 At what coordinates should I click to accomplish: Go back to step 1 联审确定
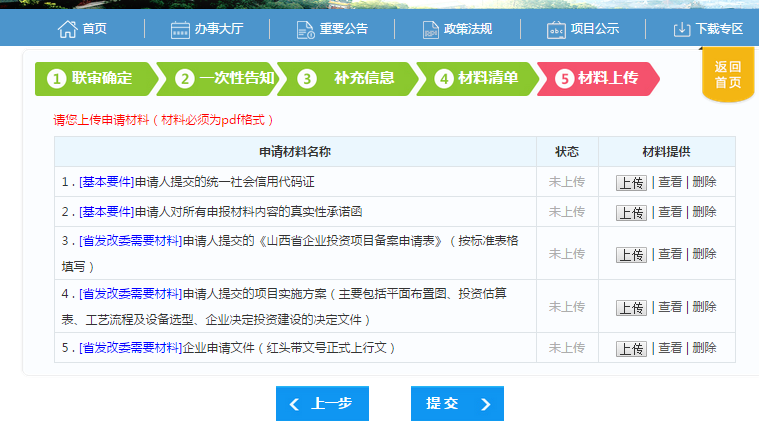(94, 78)
